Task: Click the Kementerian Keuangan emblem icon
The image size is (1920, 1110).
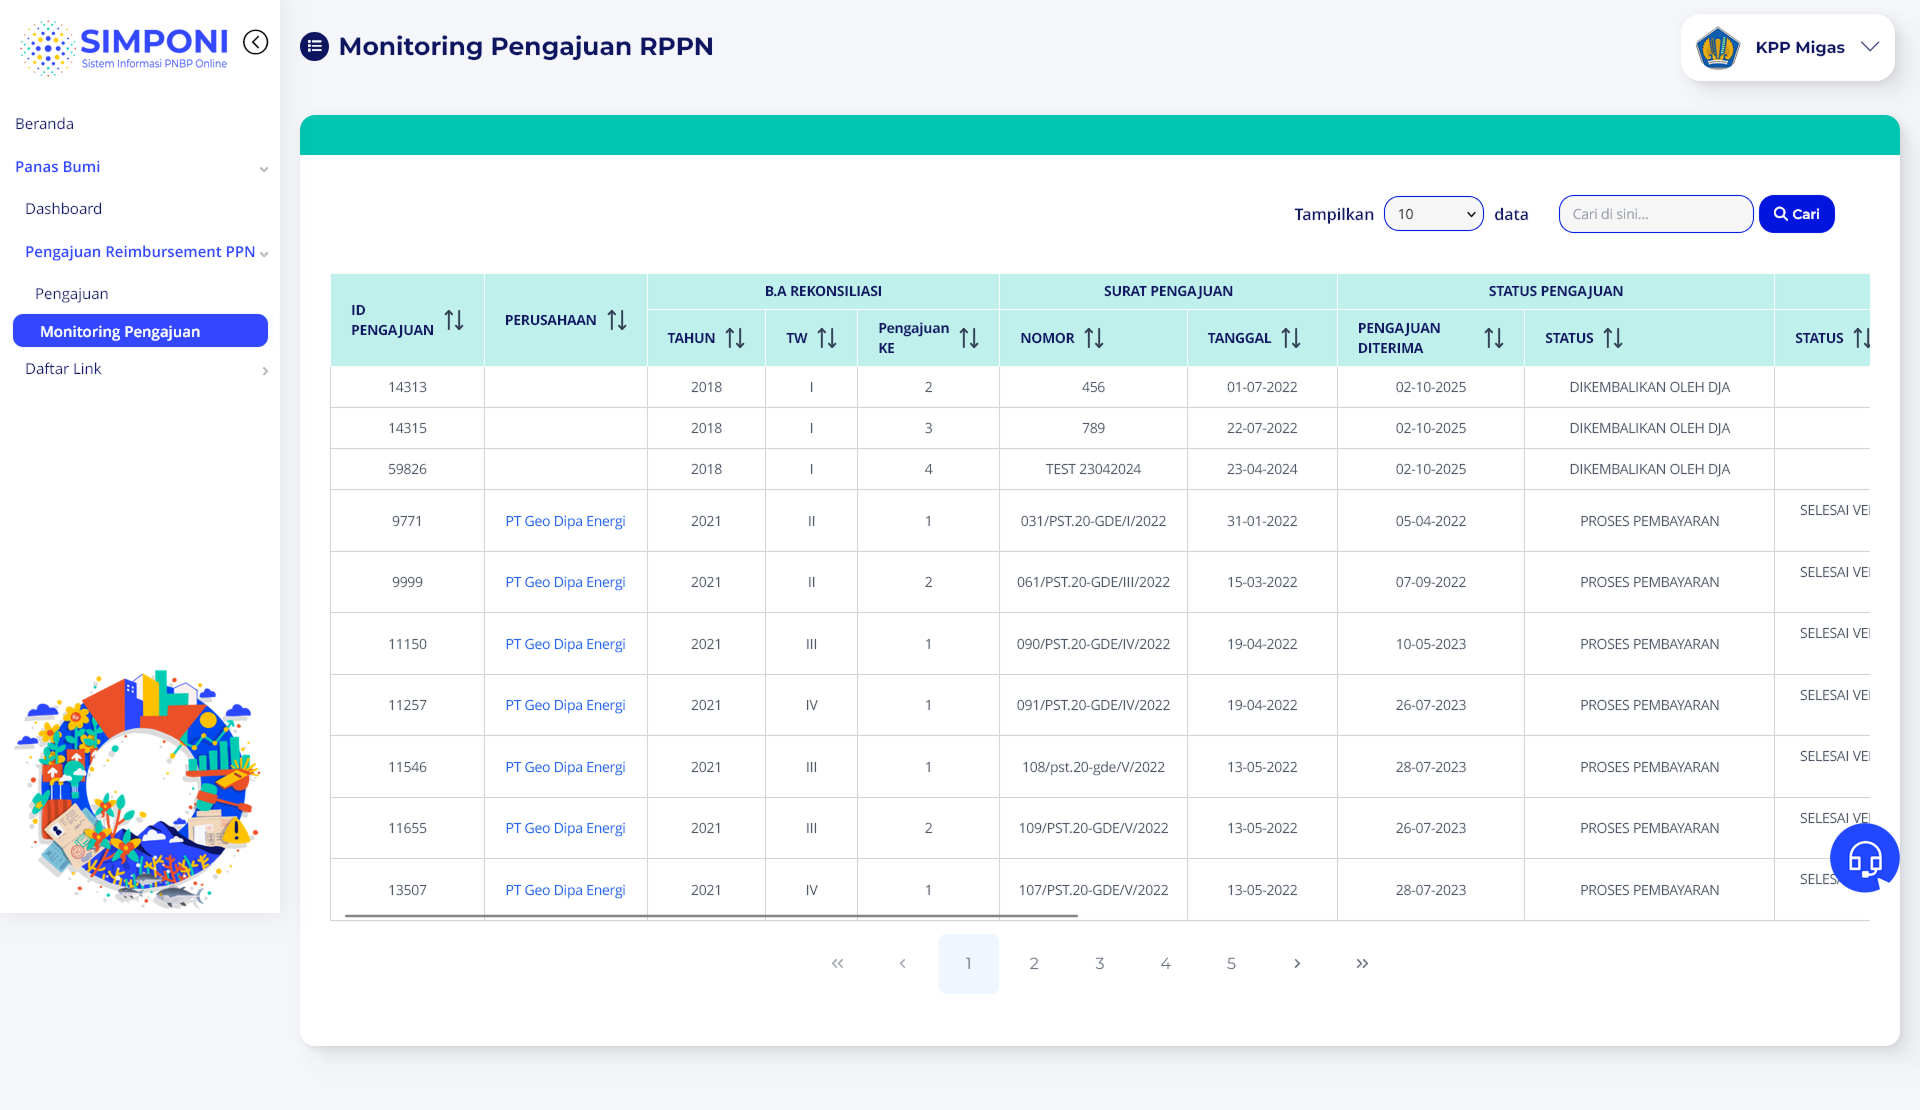Action: tap(1718, 47)
